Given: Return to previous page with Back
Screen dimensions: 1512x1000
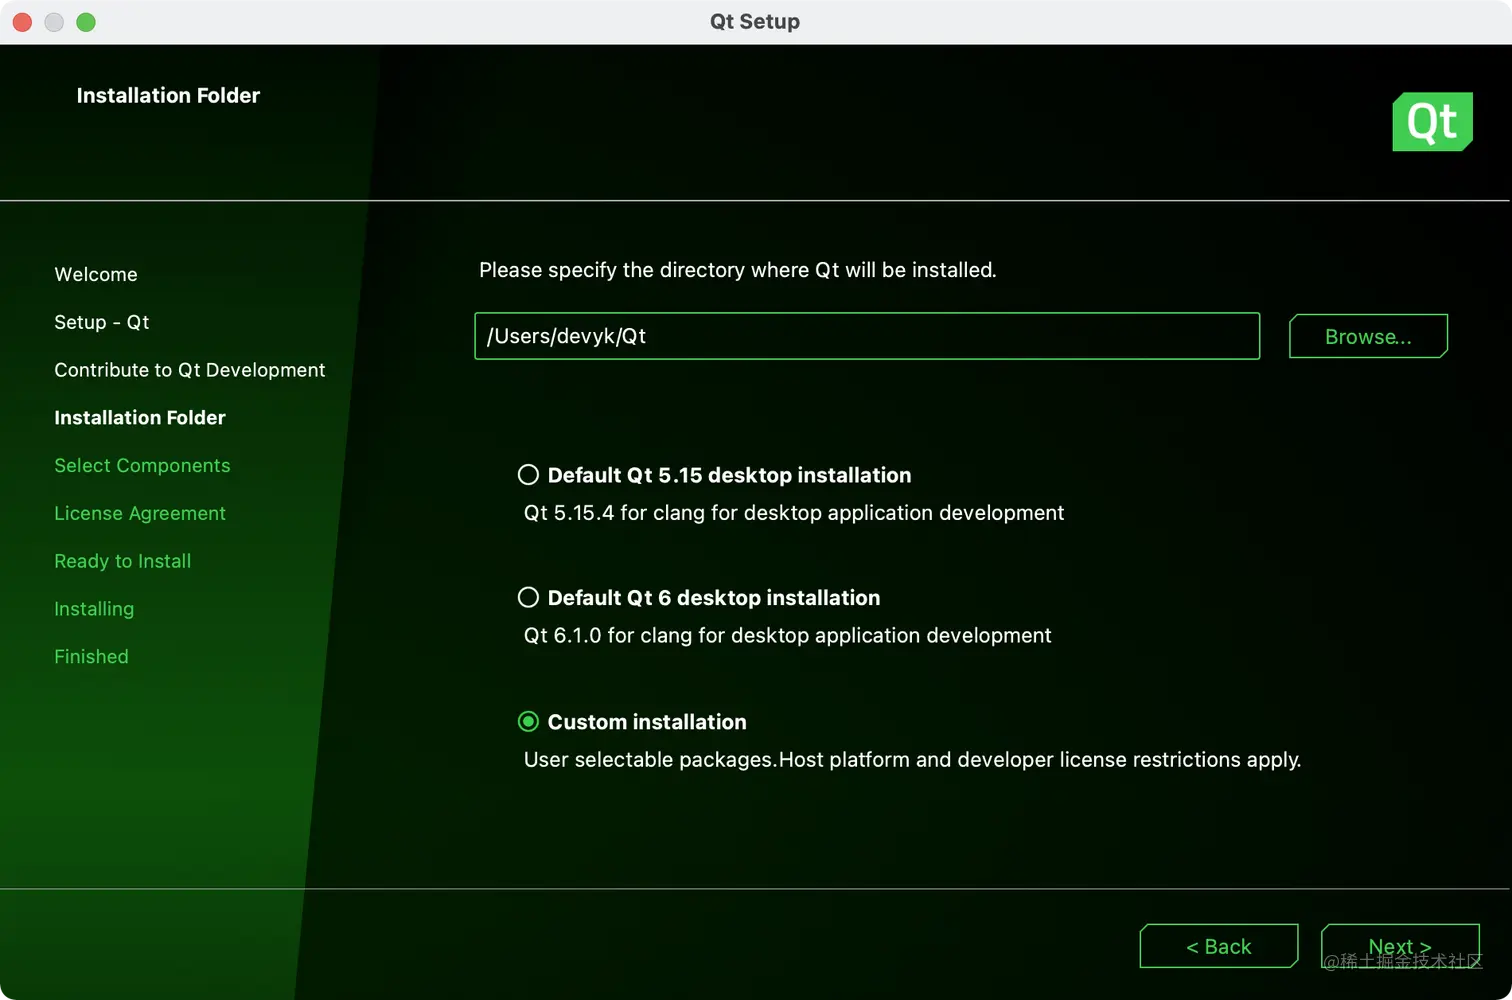Looking at the screenshot, I should (x=1219, y=946).
